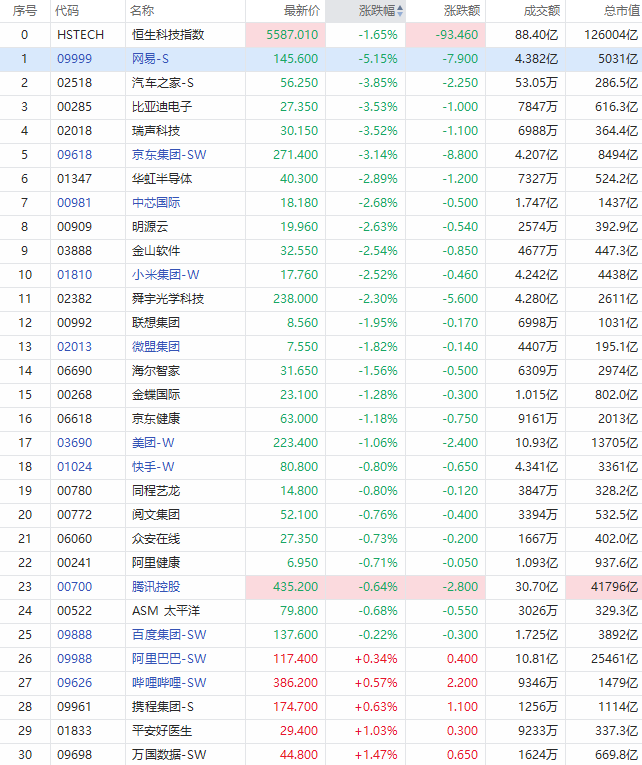Click 网易-S change -5.15% cell
Image resolution: width=642 pixels, height=765 pixels.
pos(366,59)
